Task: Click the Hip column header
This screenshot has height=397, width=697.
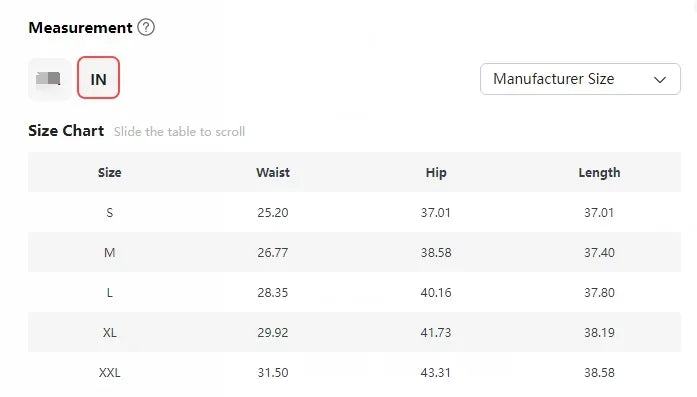Action: (x=436, y=172)
